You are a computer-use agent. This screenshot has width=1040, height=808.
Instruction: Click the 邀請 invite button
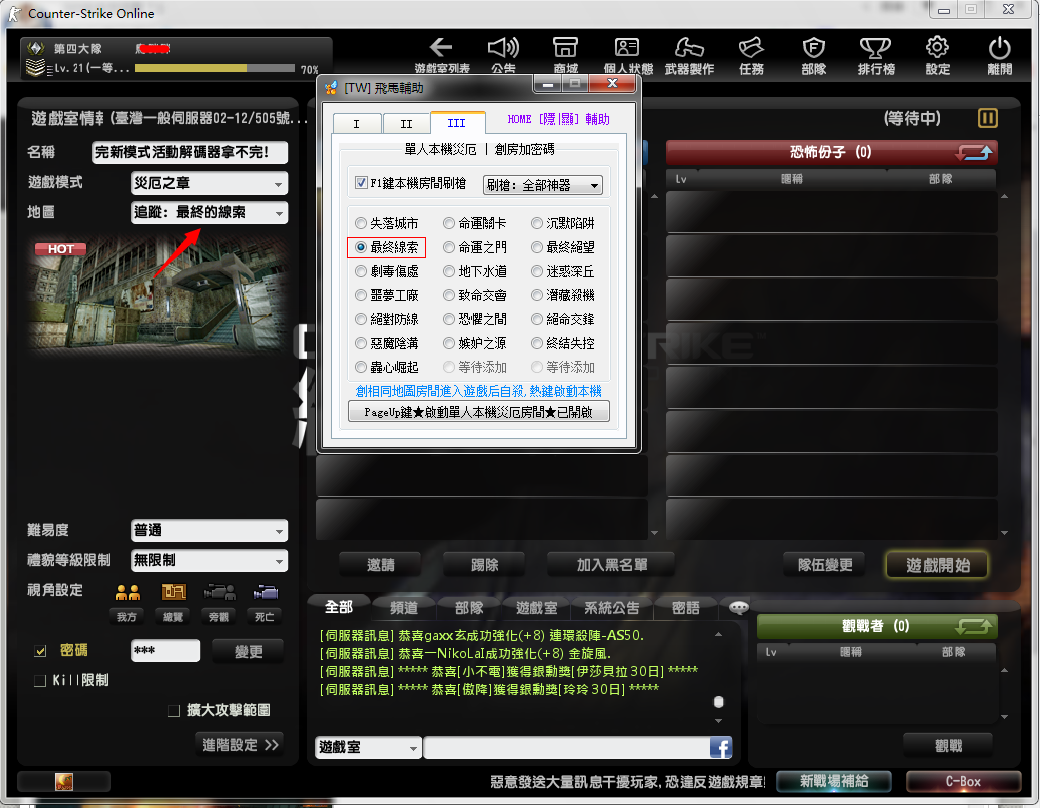click(x=380, y=565)
